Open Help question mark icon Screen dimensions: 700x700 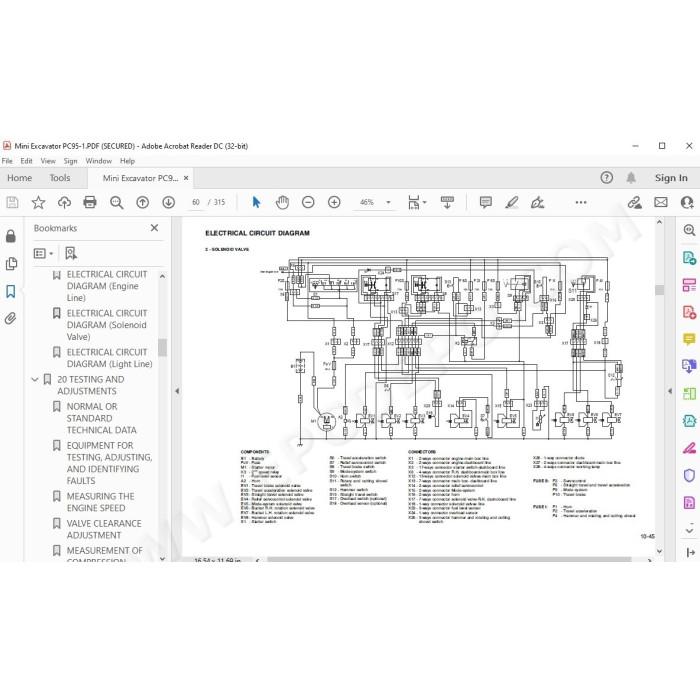(606, 178)
